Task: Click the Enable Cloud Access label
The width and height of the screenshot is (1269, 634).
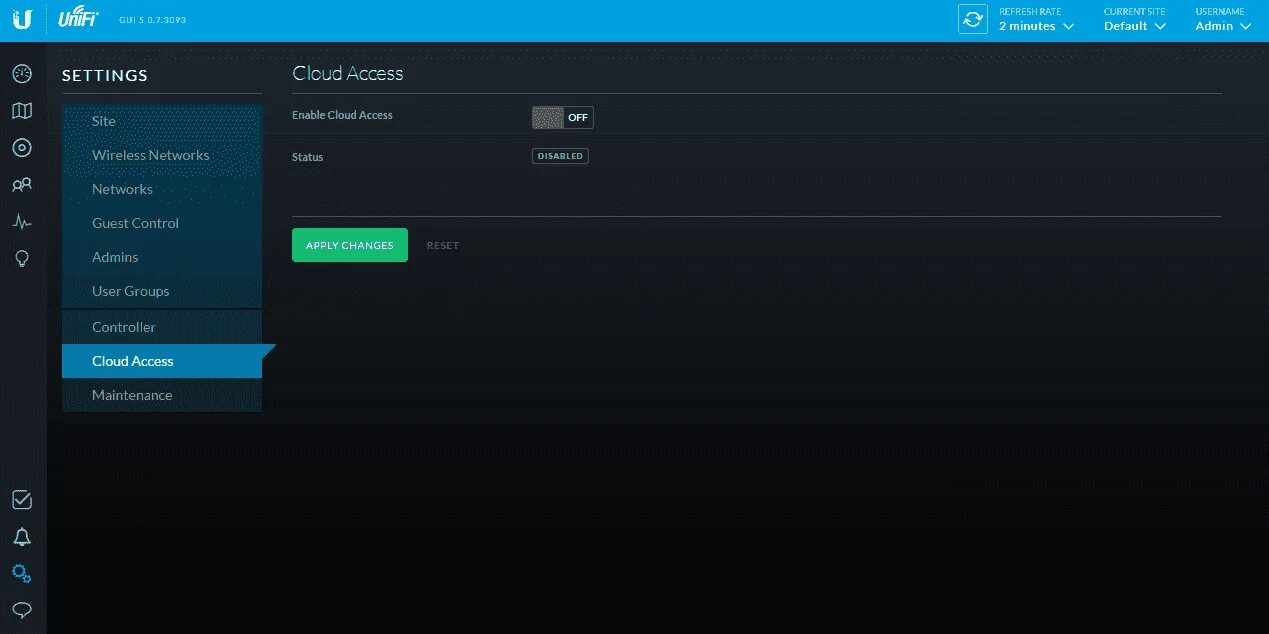Action: pos(342,115)
